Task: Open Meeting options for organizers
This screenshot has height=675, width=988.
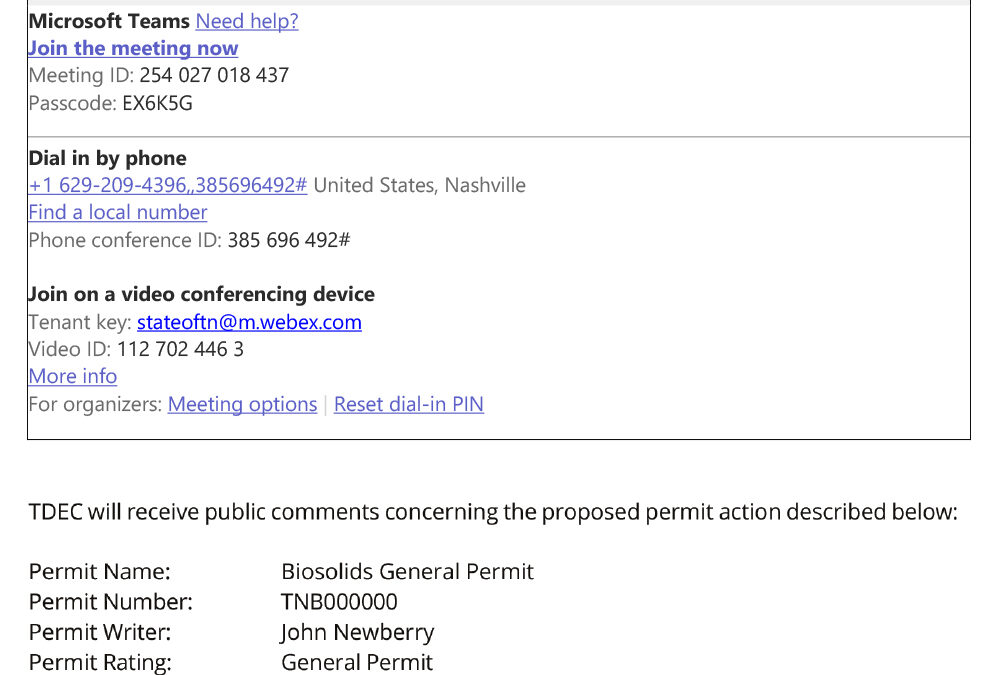Action: click(x=243, y=404)
